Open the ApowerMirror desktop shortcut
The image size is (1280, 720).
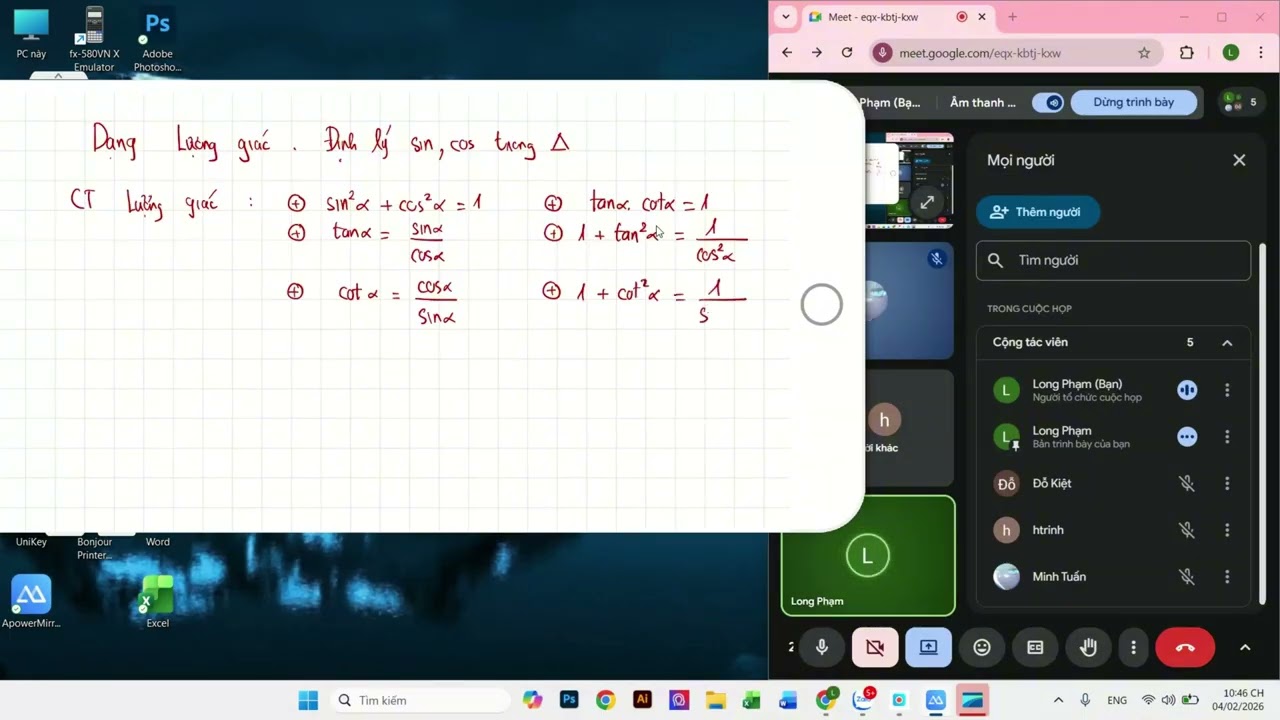tap(31, 602)
